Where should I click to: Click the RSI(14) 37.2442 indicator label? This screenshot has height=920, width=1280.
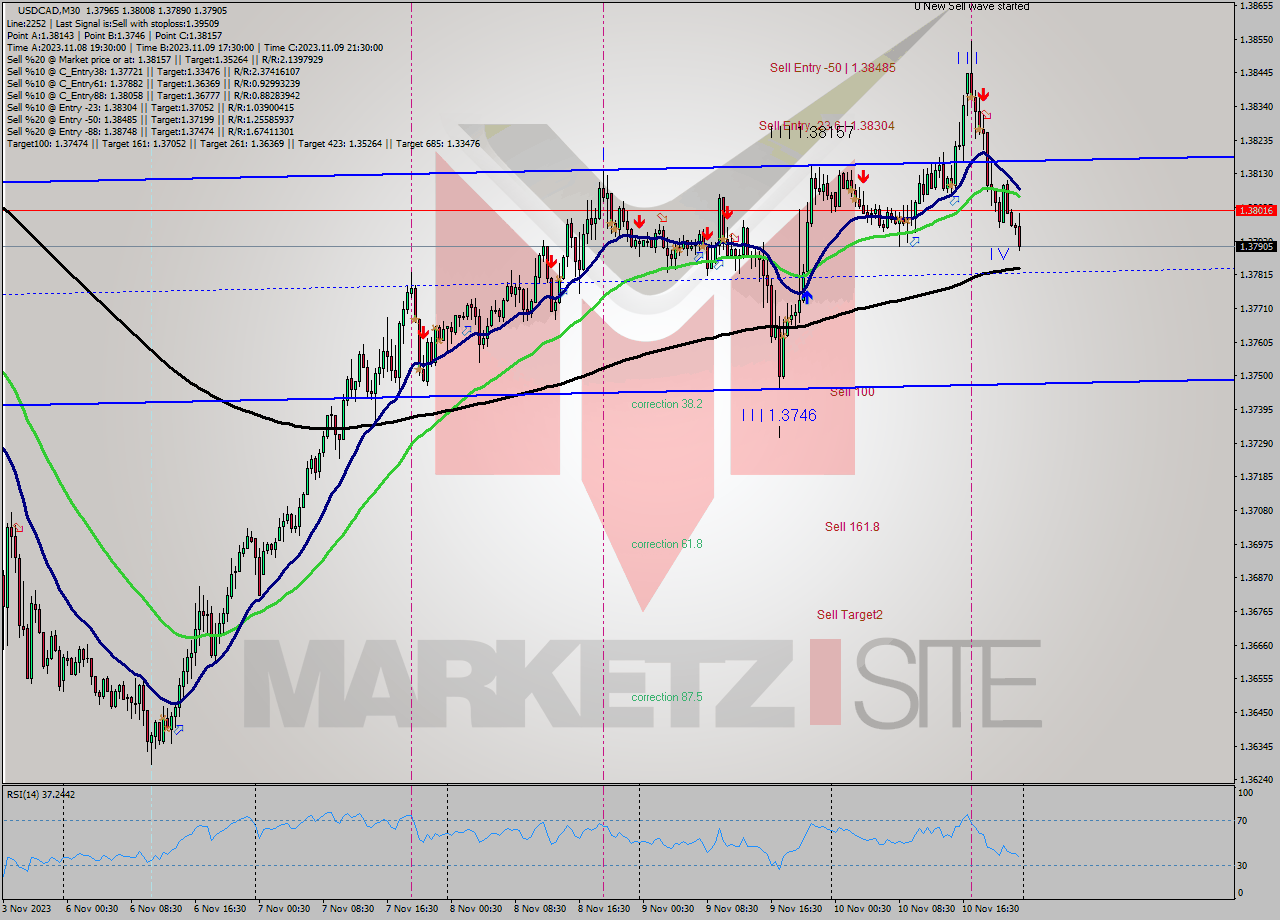[41, 794]
